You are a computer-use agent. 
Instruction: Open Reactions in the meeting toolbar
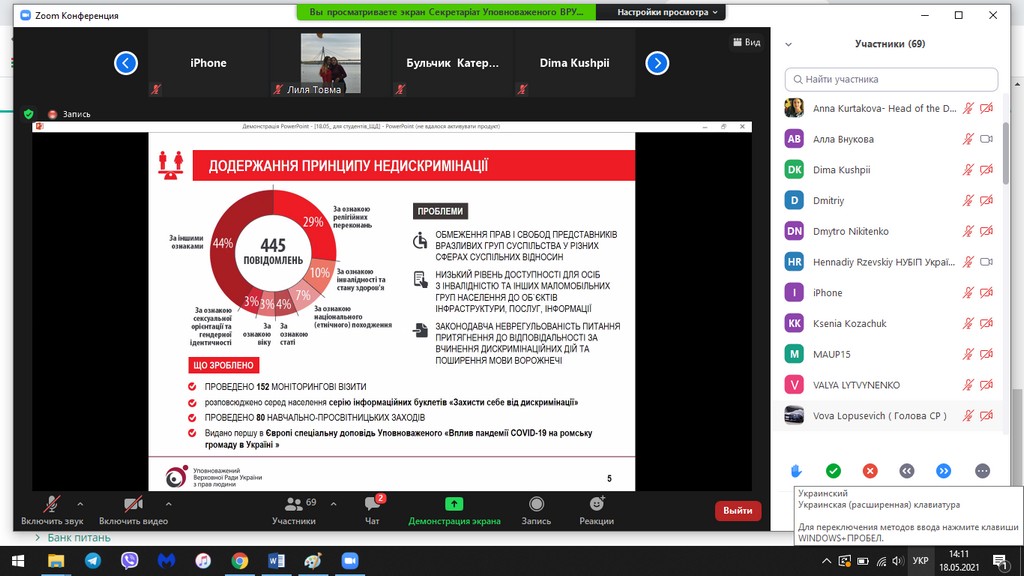(x=596, y=509)
